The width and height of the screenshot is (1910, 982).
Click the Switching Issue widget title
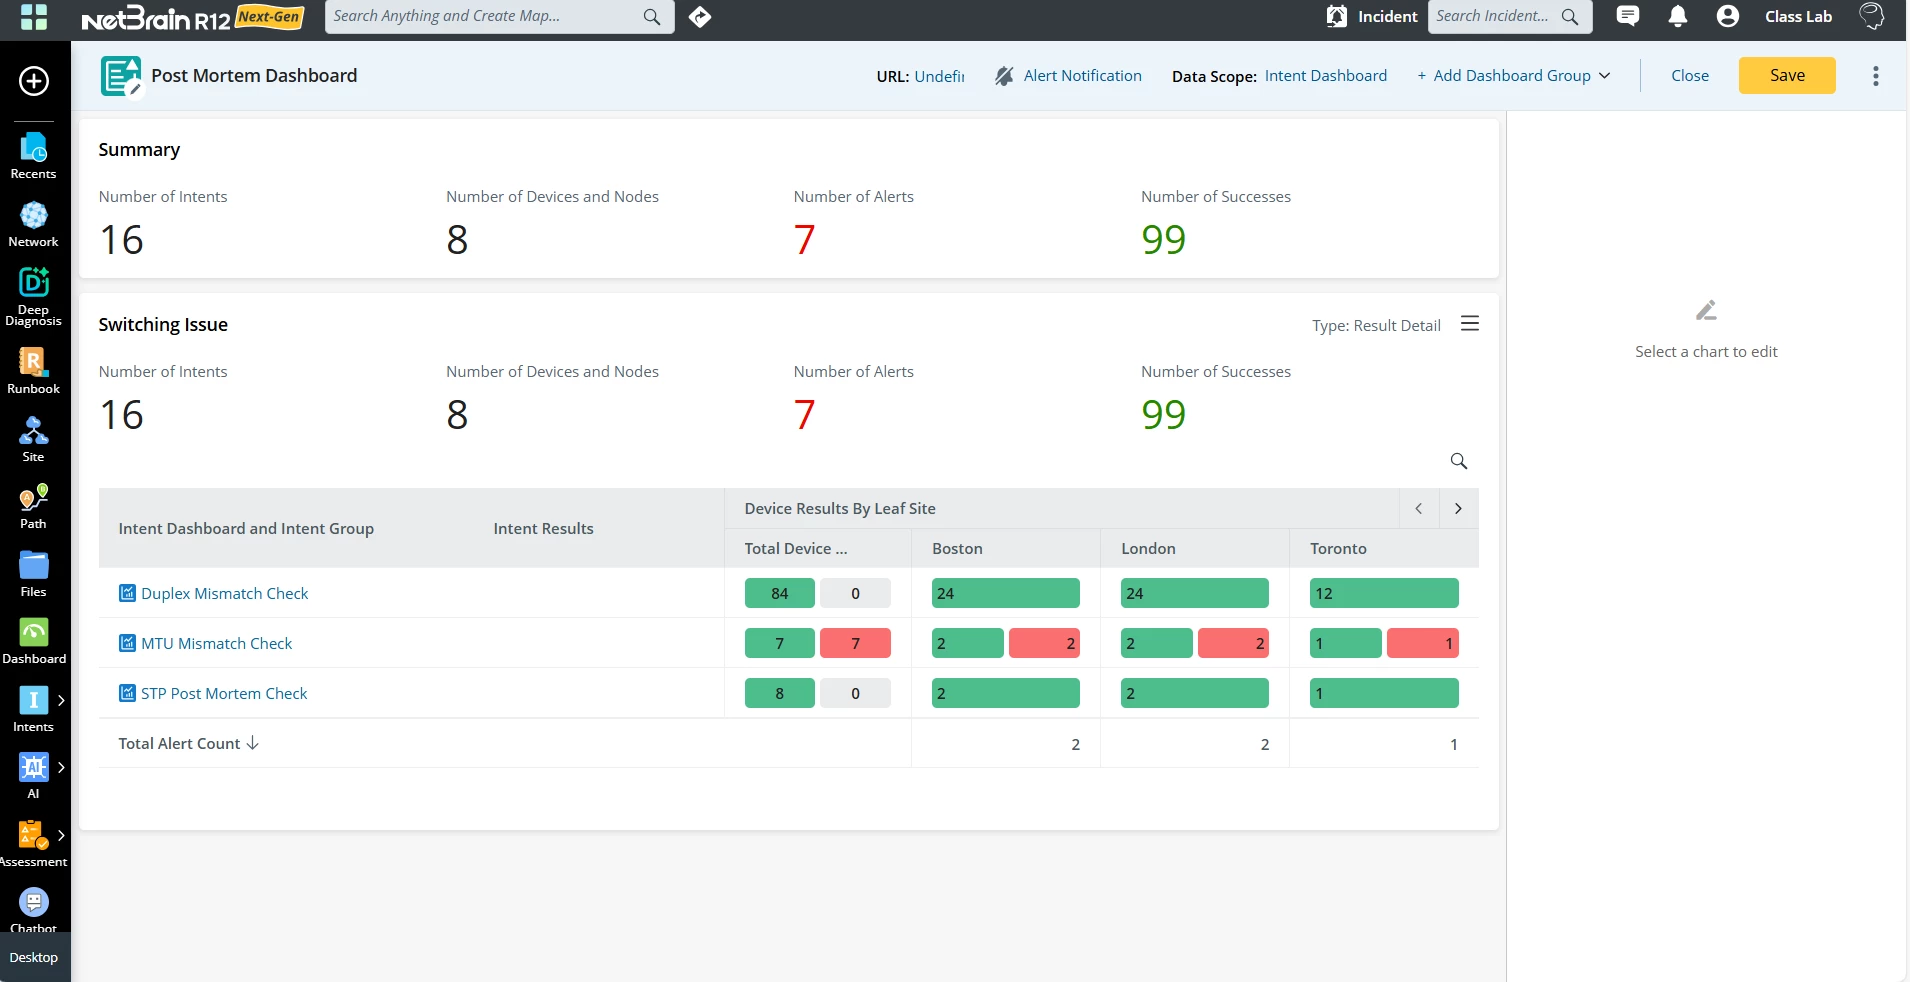click(x=163, y=324)
